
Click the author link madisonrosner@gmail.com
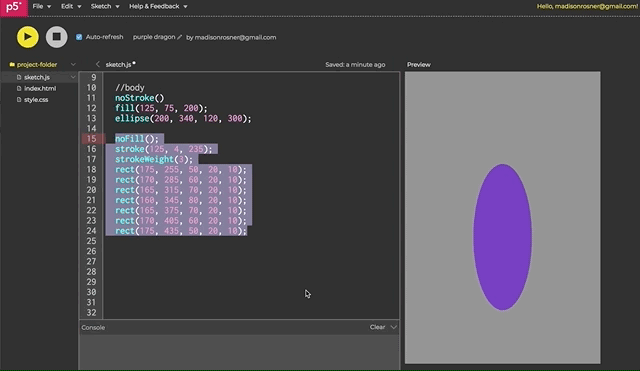(x=235, y=37)
